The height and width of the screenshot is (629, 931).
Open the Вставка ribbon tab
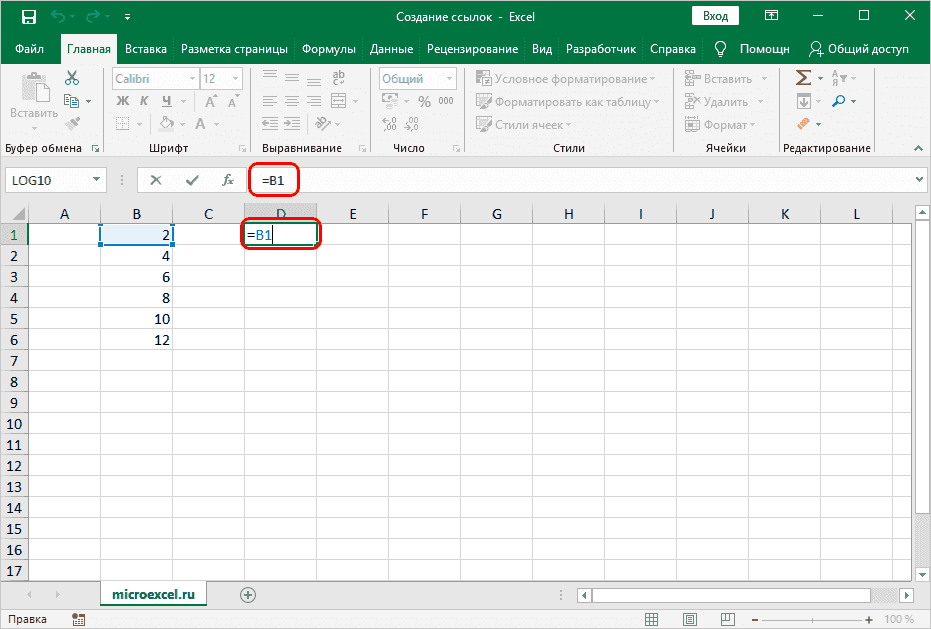(x=146, y=49)
